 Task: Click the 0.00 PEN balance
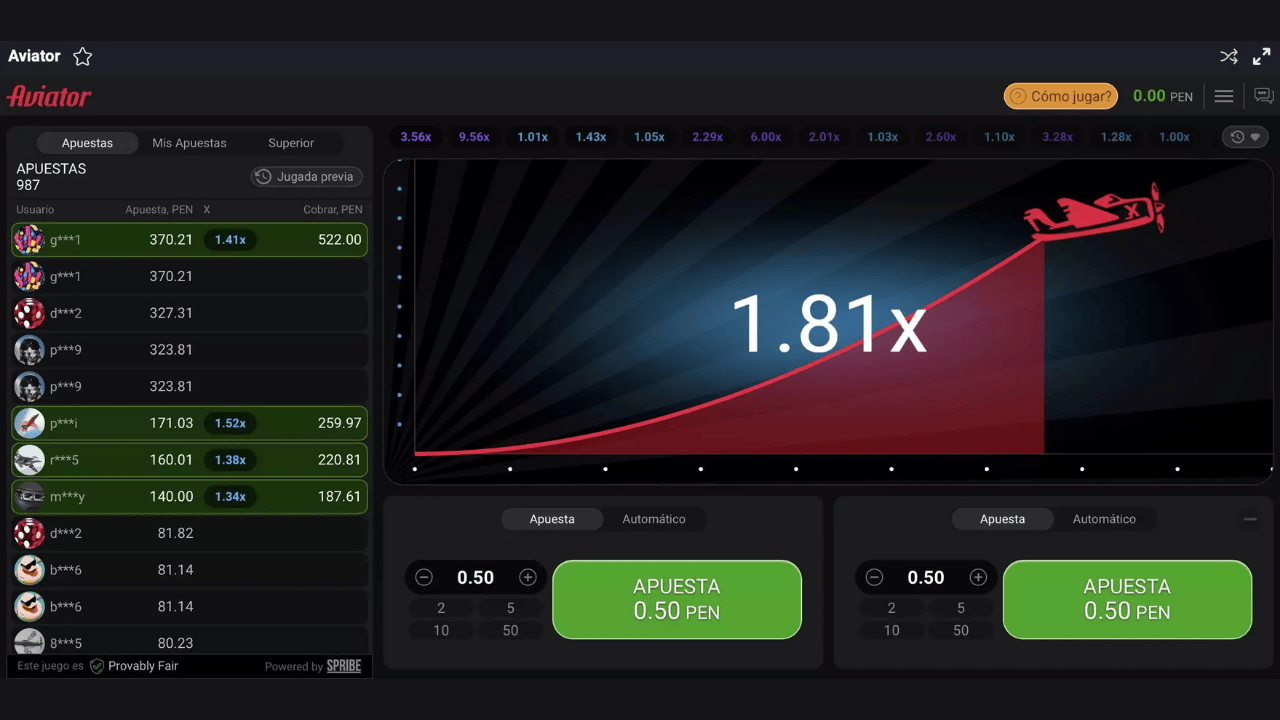click(x=1162, y=96)
